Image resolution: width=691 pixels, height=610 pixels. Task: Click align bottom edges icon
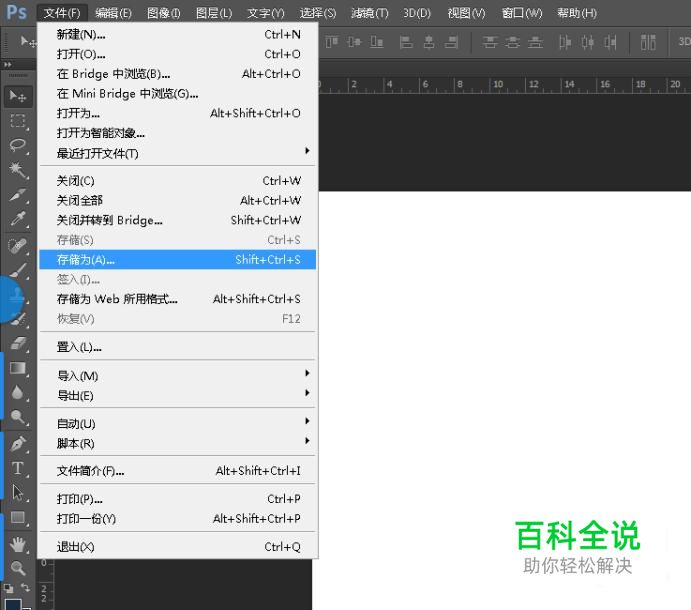point(376,42)
